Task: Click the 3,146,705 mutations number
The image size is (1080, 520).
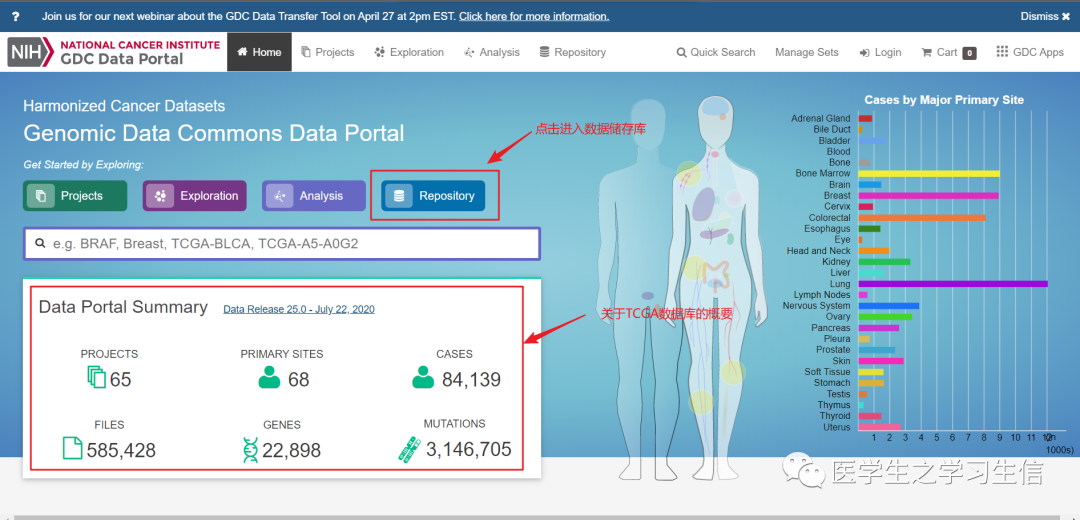Action: pos(469,450)
